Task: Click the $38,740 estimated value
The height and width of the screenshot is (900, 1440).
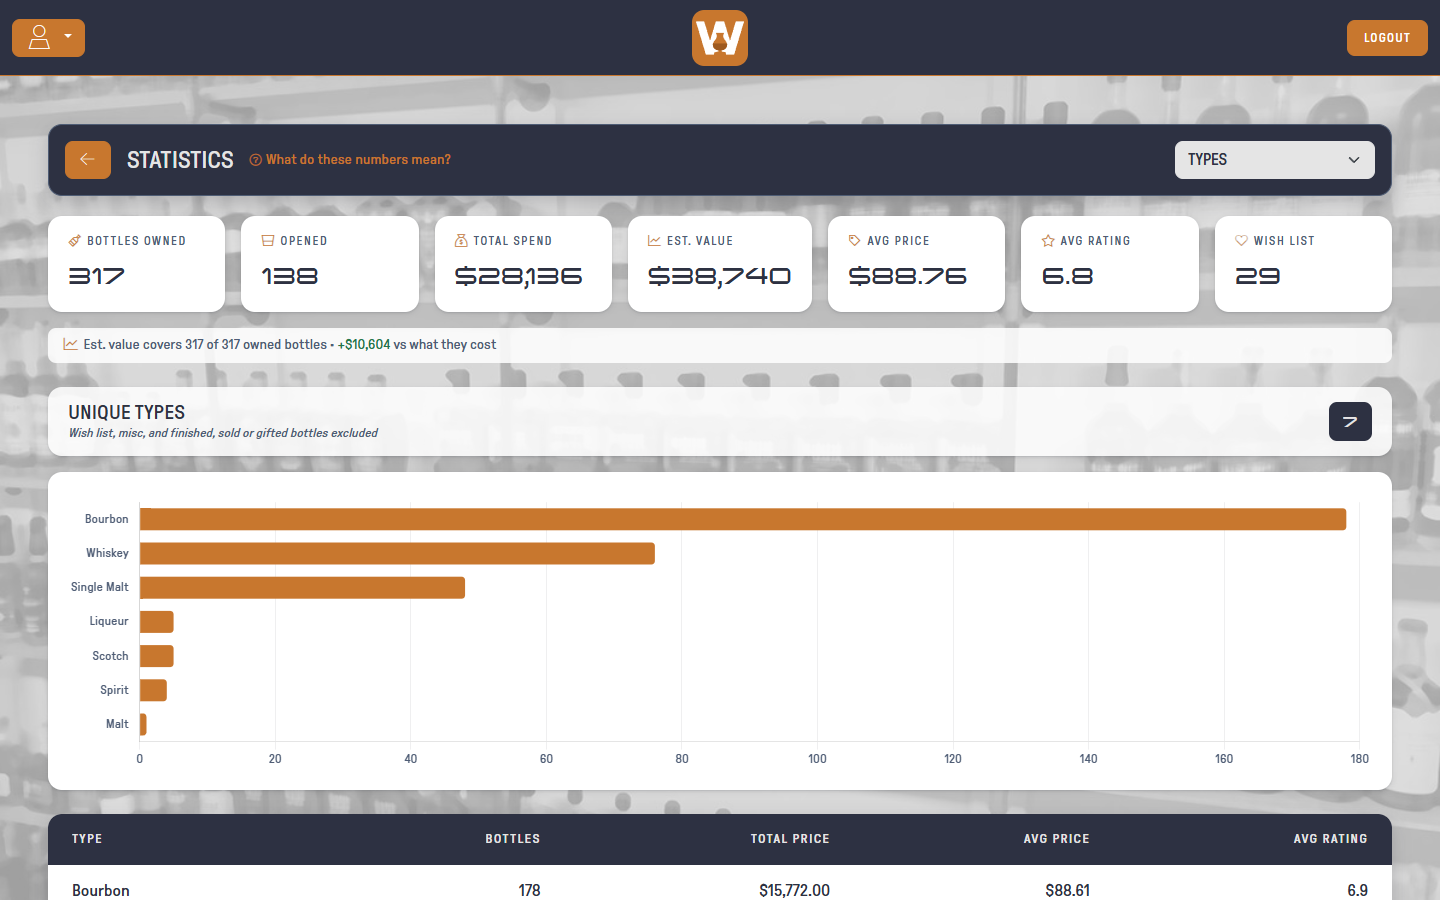Action: 719,276
